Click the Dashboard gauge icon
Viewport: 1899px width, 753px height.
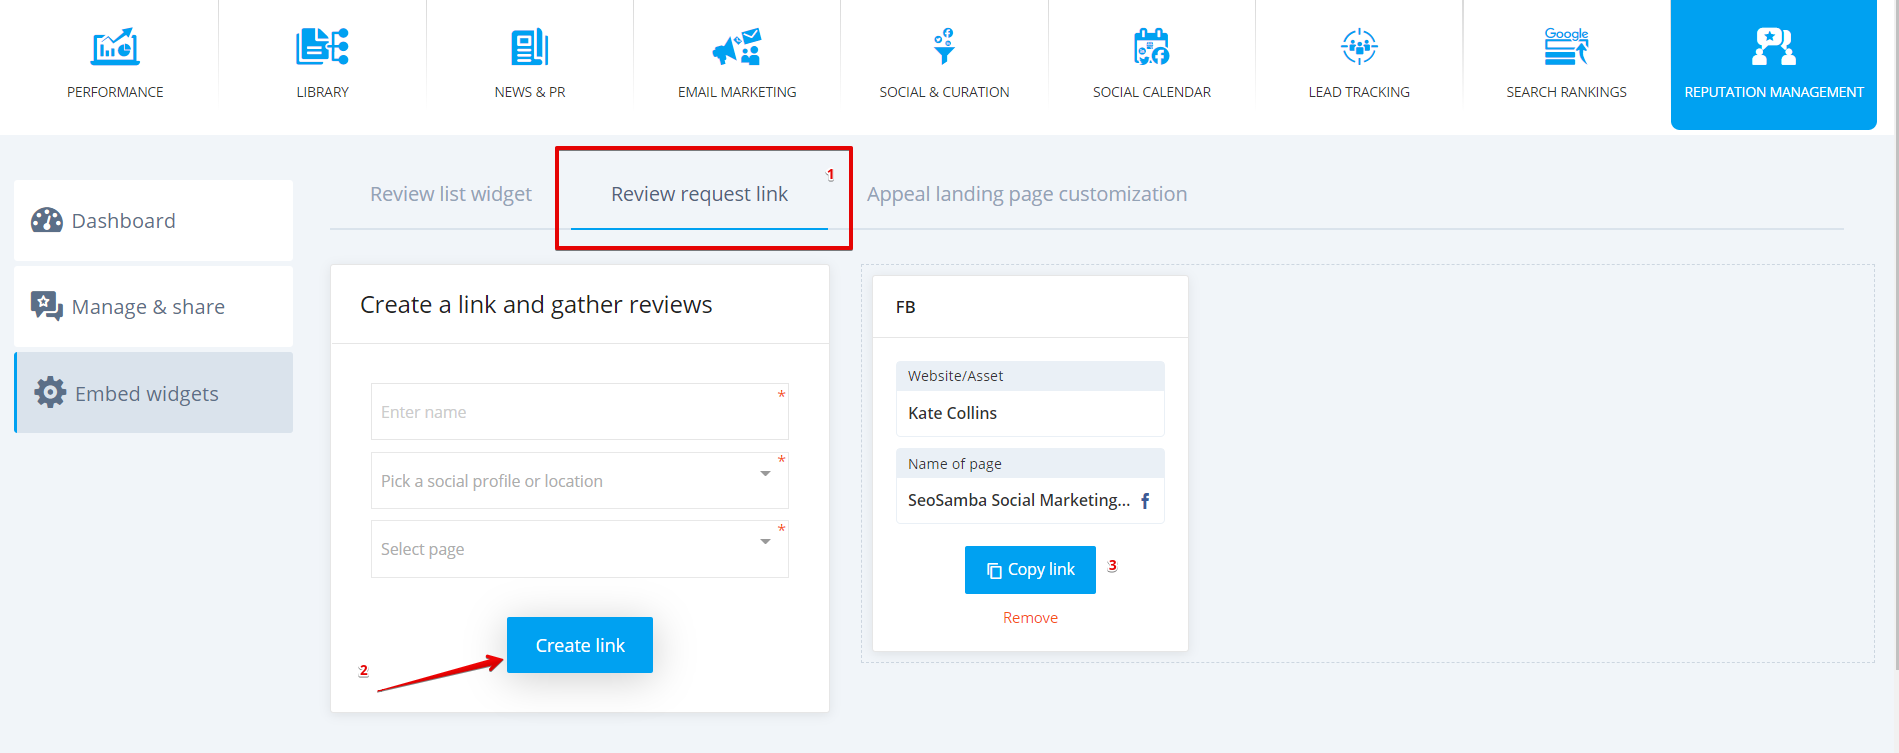pyautogui.click(x=47, y=220)
